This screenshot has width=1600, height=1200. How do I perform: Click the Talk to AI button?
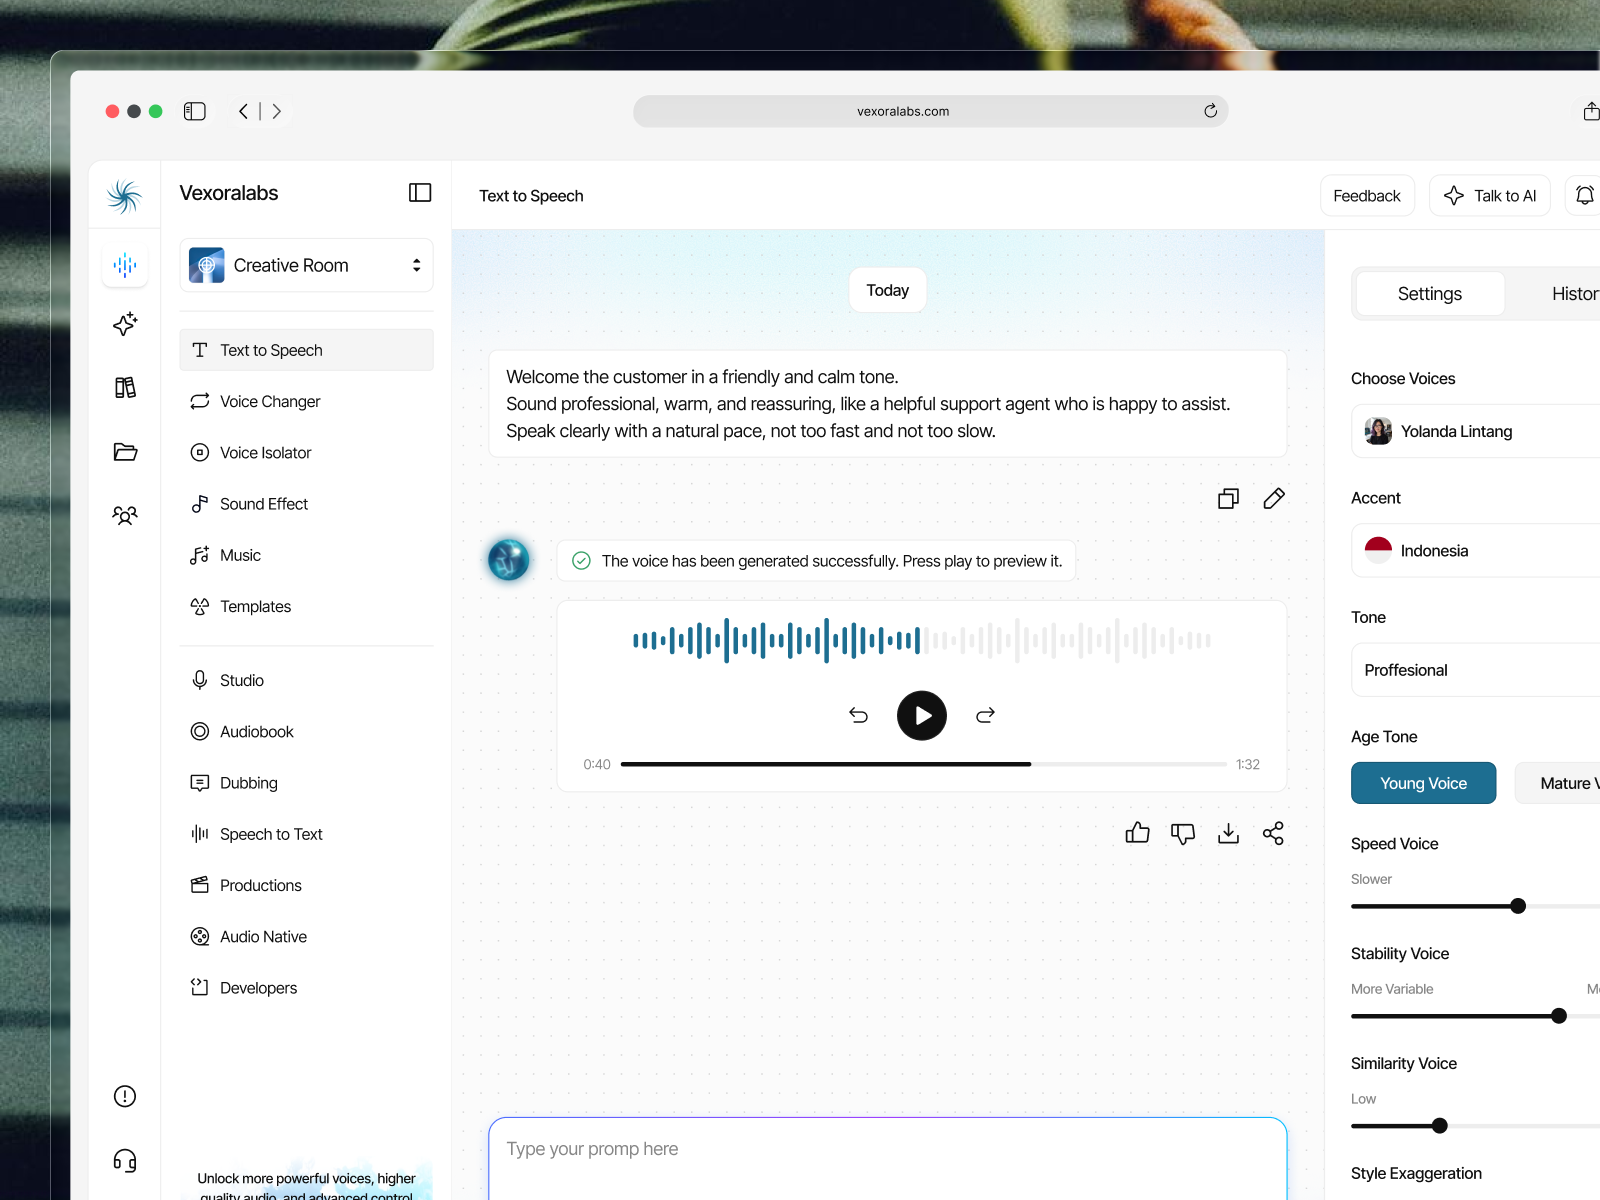1490,195
